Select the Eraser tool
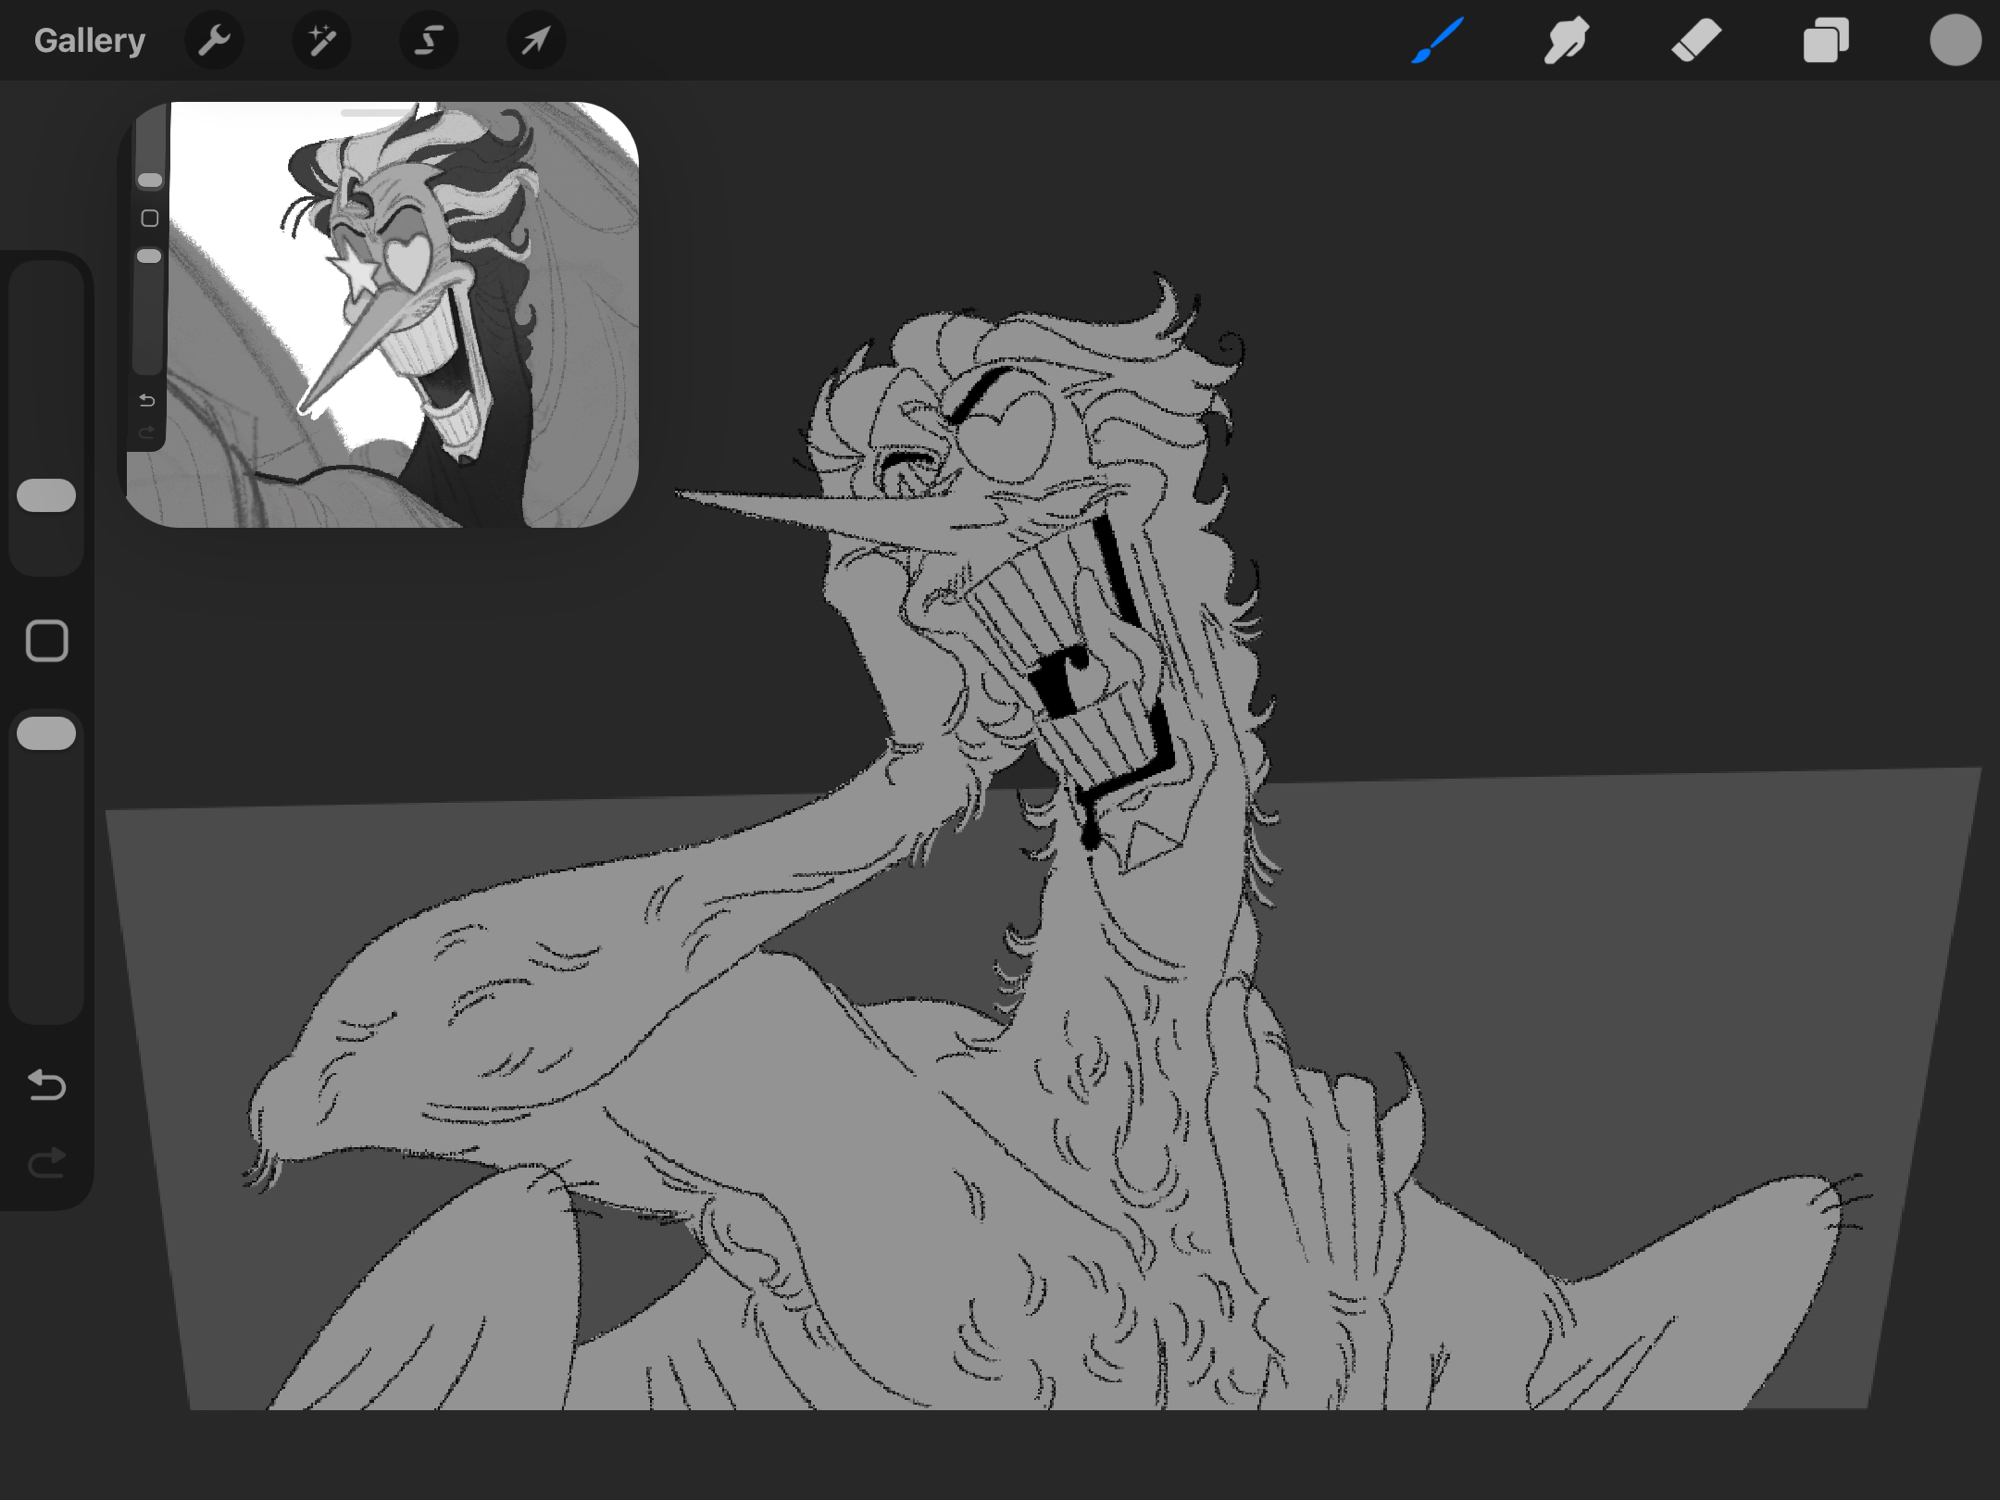 tap(1696, 41)
